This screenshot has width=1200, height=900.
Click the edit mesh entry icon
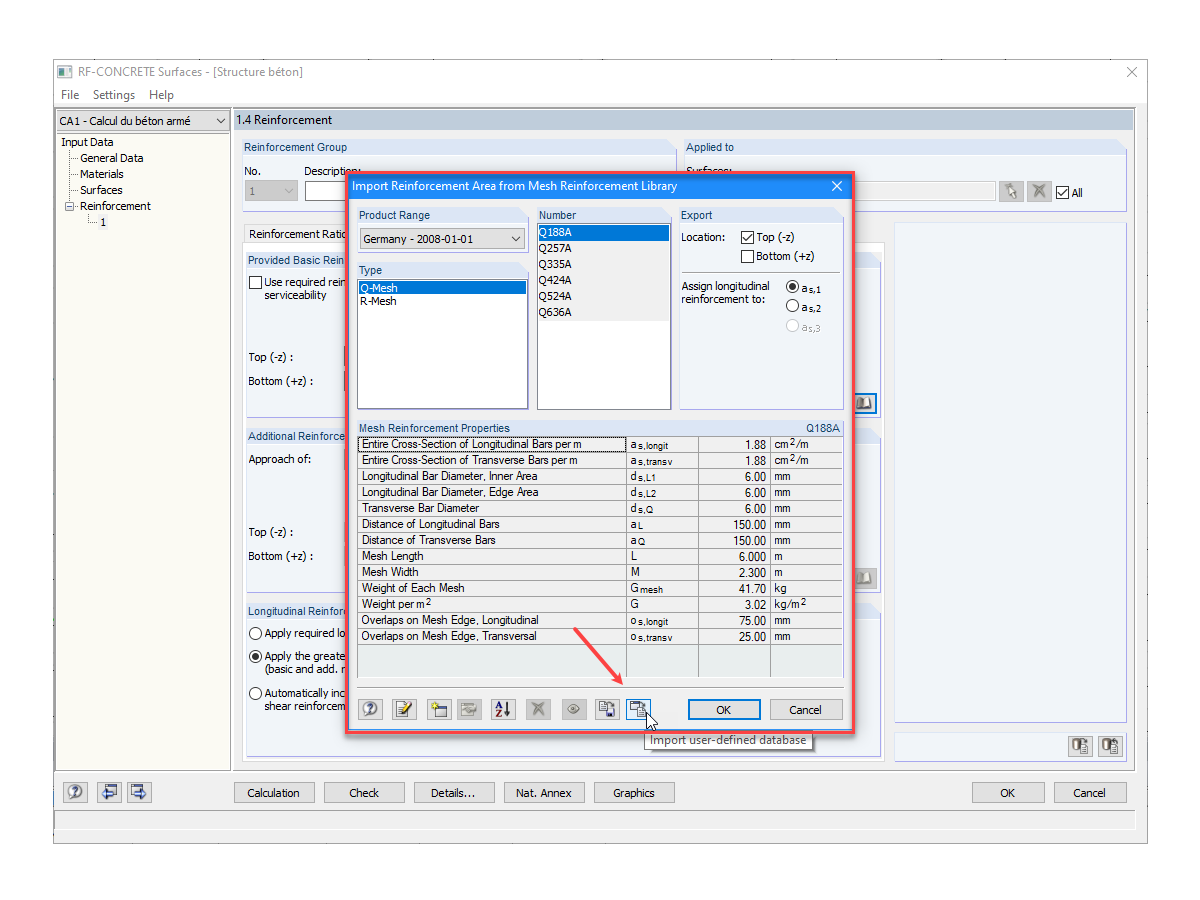coord(404,709)
